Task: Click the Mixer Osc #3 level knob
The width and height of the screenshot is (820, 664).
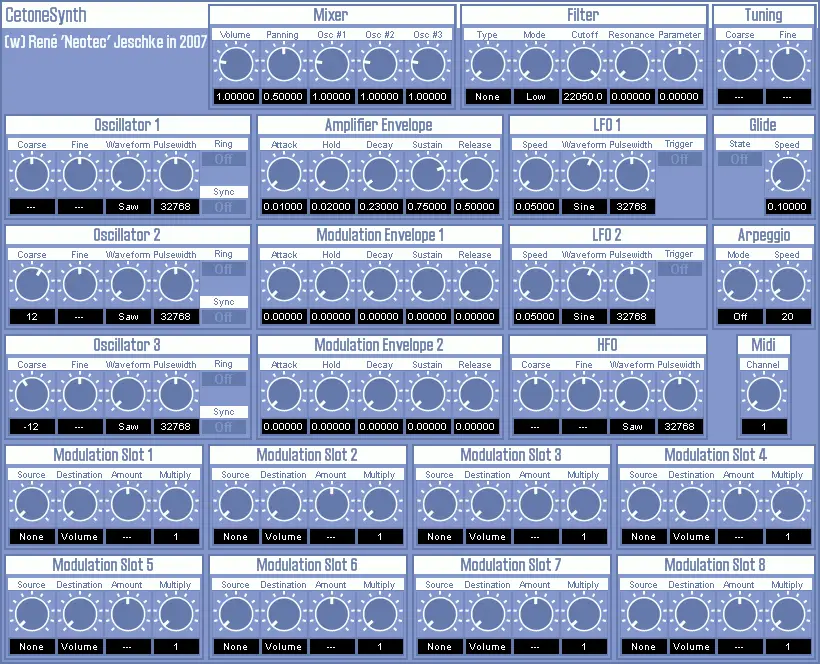Action: [428, 64]
